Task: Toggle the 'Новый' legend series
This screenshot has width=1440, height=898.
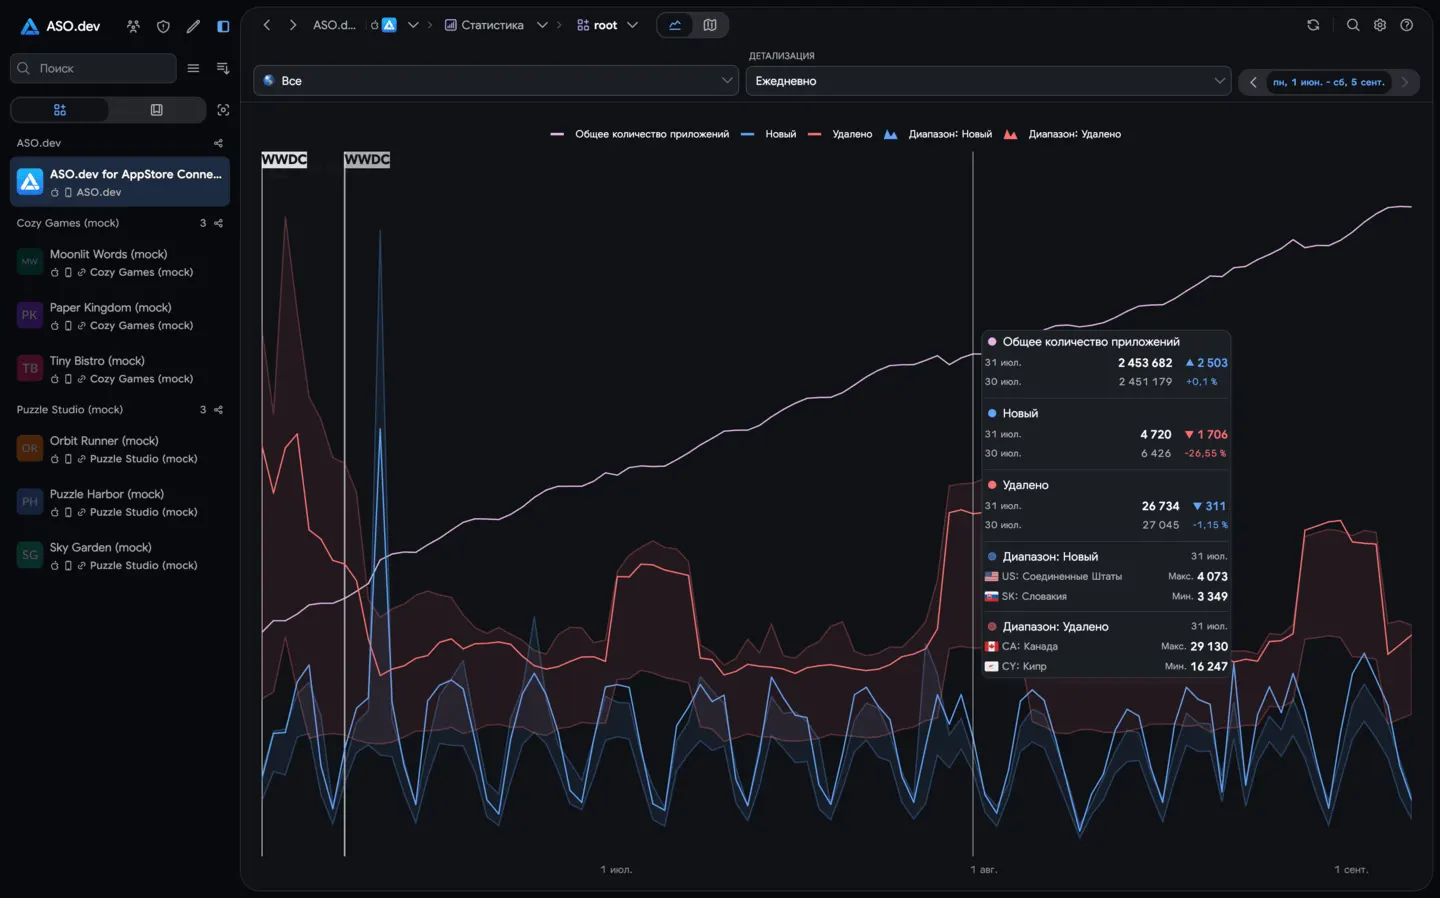Action: pyautogui.click(x=769, y=134)
